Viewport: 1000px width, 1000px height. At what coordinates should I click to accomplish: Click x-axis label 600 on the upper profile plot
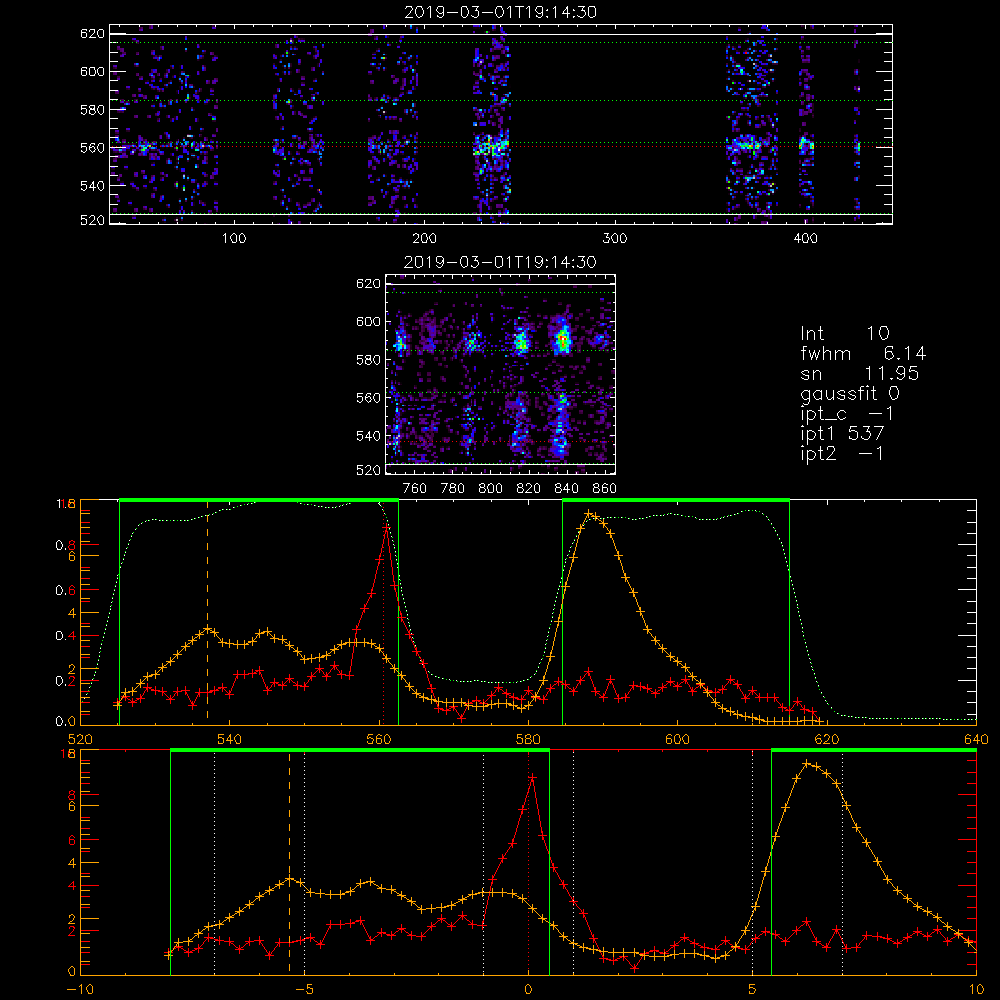(677, 740)
